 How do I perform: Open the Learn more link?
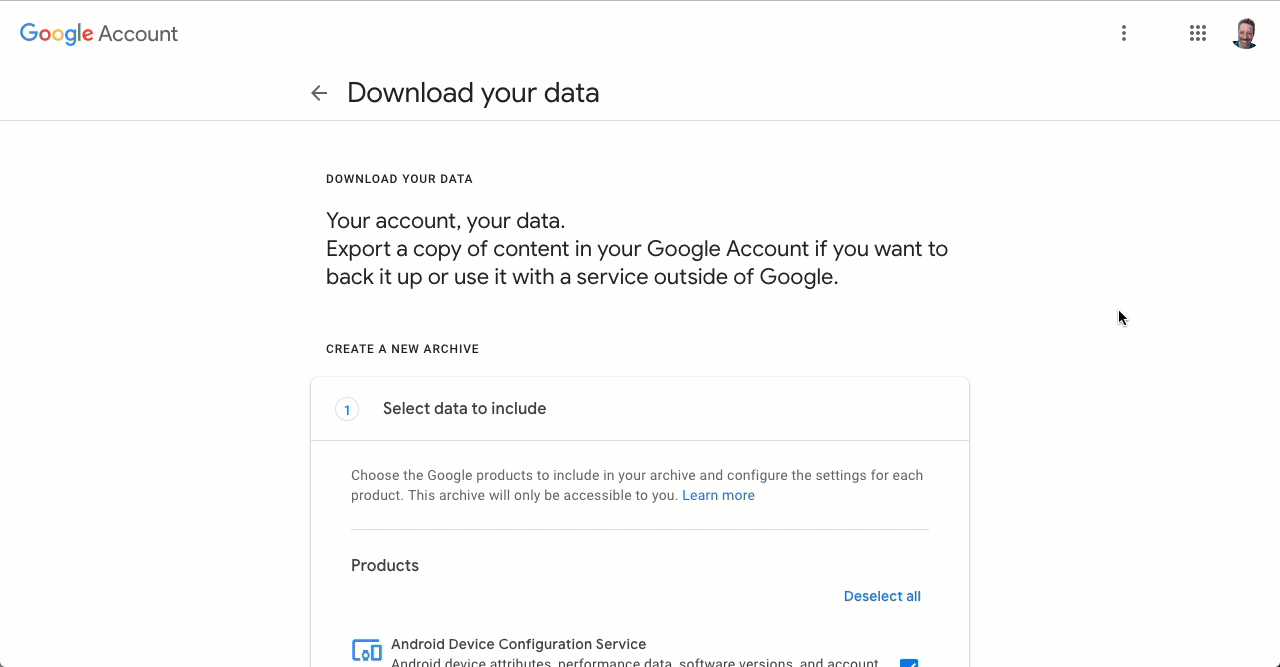718,496
